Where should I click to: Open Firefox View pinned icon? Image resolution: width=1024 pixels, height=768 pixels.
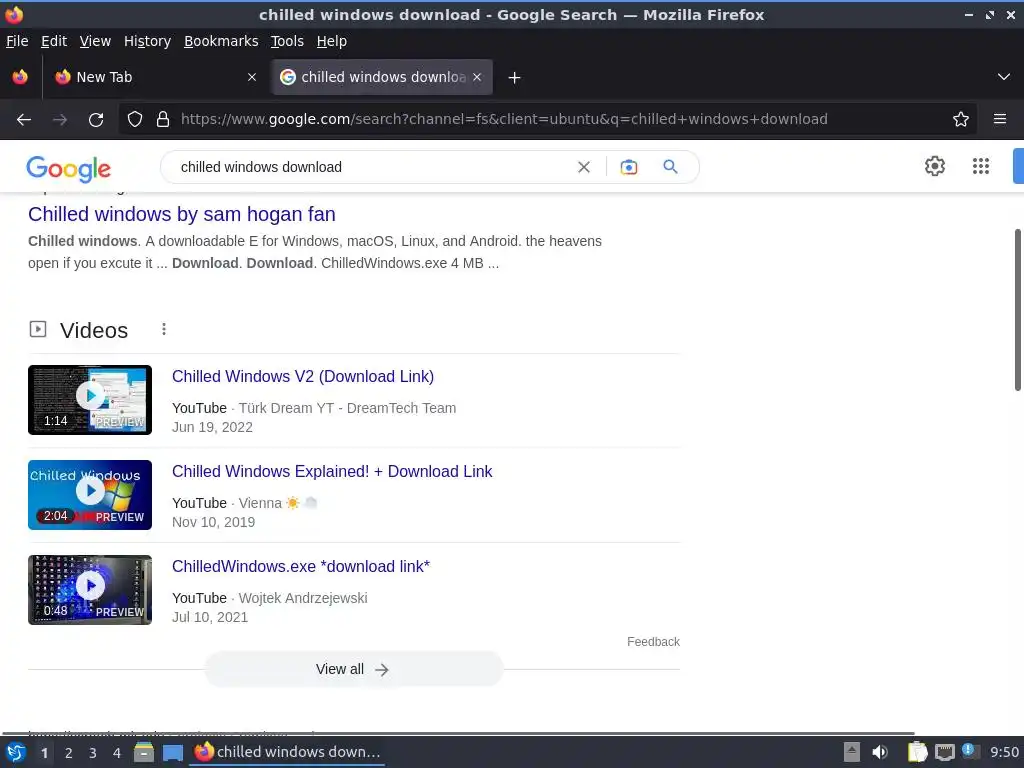tap(20, 77)
